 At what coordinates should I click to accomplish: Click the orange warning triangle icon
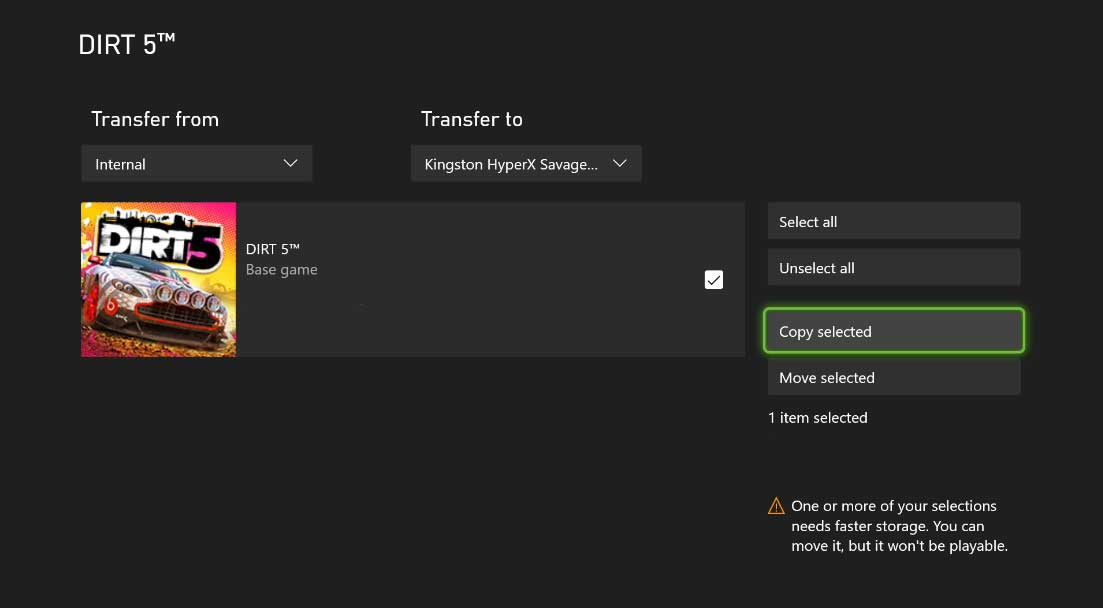tap(776, 506)
